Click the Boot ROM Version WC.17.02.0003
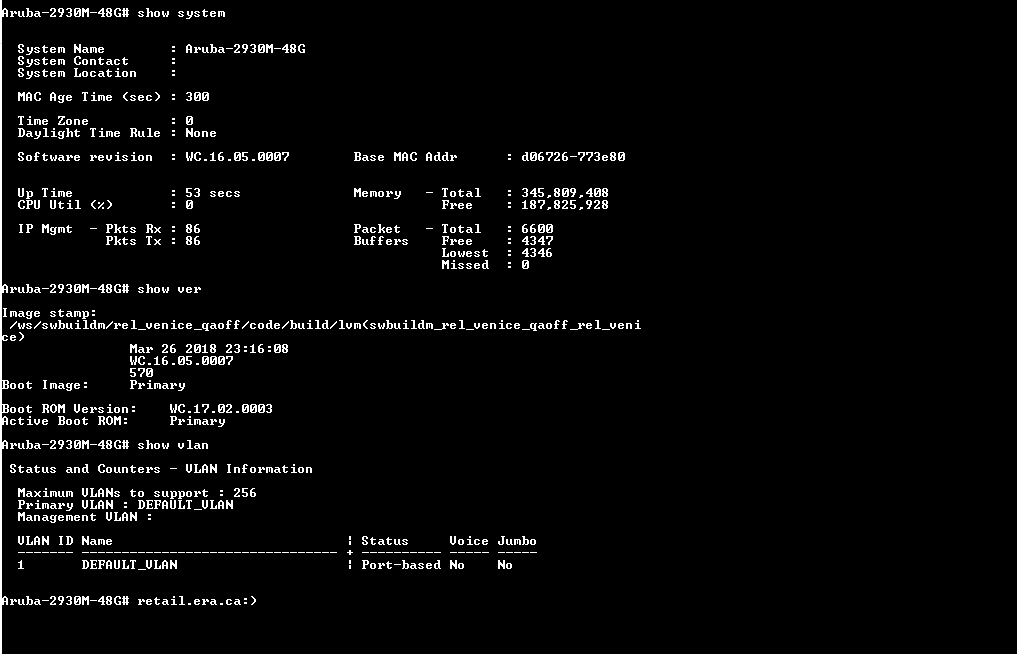The image size is (1017, 654). tap(221, 409)
